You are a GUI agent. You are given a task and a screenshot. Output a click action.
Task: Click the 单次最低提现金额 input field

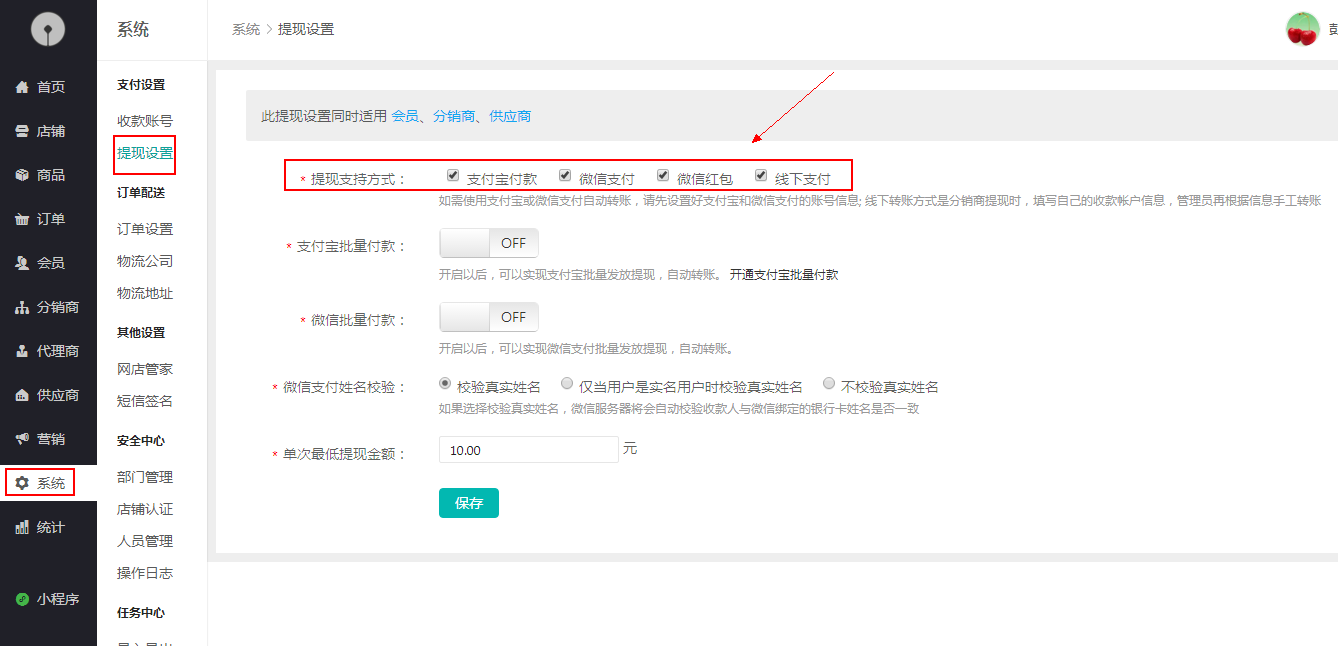coord(528,450)
